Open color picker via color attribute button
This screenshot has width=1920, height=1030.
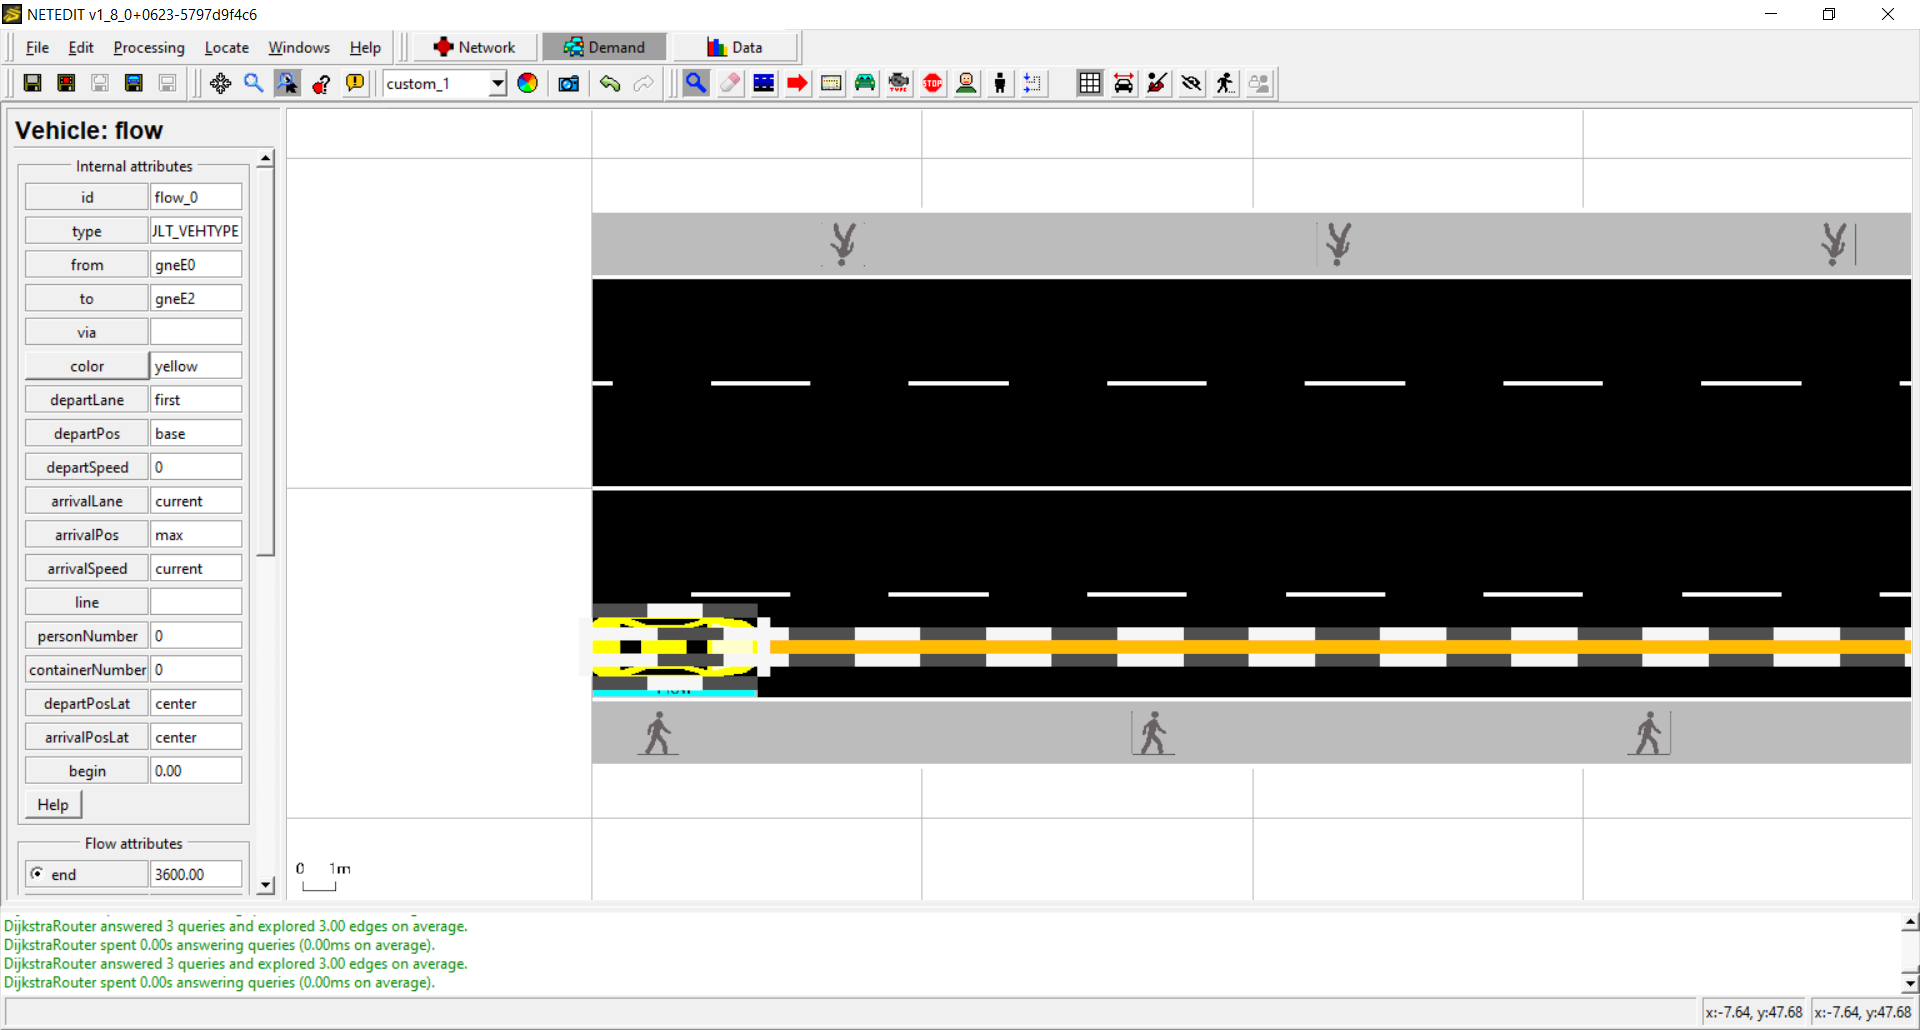(87, 366)
